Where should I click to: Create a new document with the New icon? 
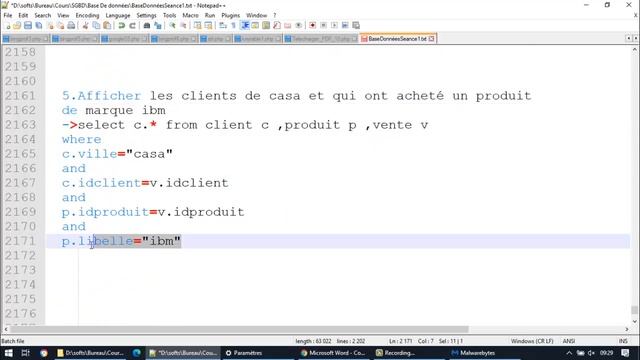click(7, 25)
